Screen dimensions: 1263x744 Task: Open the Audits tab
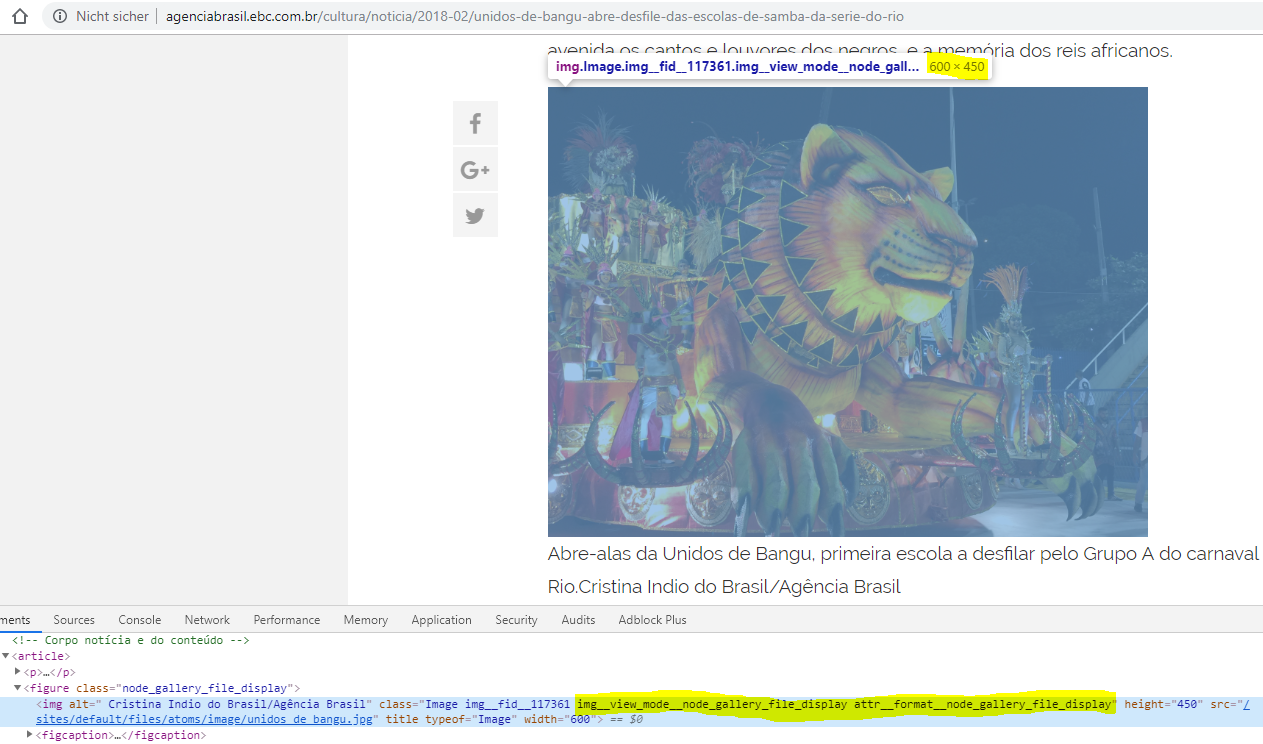578,620
